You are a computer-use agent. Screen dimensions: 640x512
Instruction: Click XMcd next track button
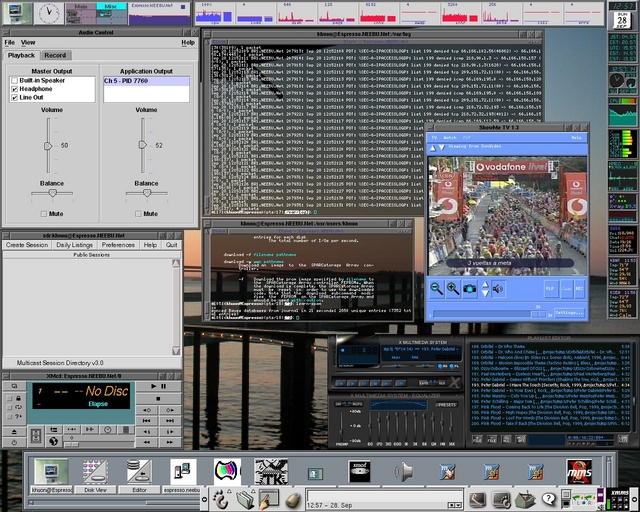click(x=170, y=421)
